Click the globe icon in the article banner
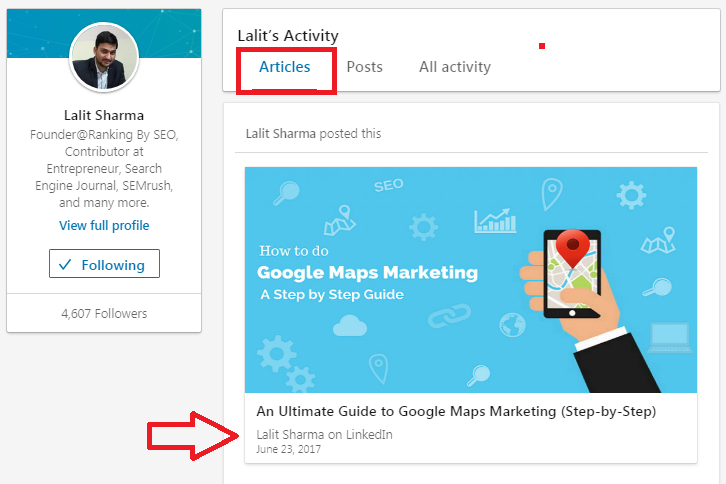726x484 pixels. (512, 324)
